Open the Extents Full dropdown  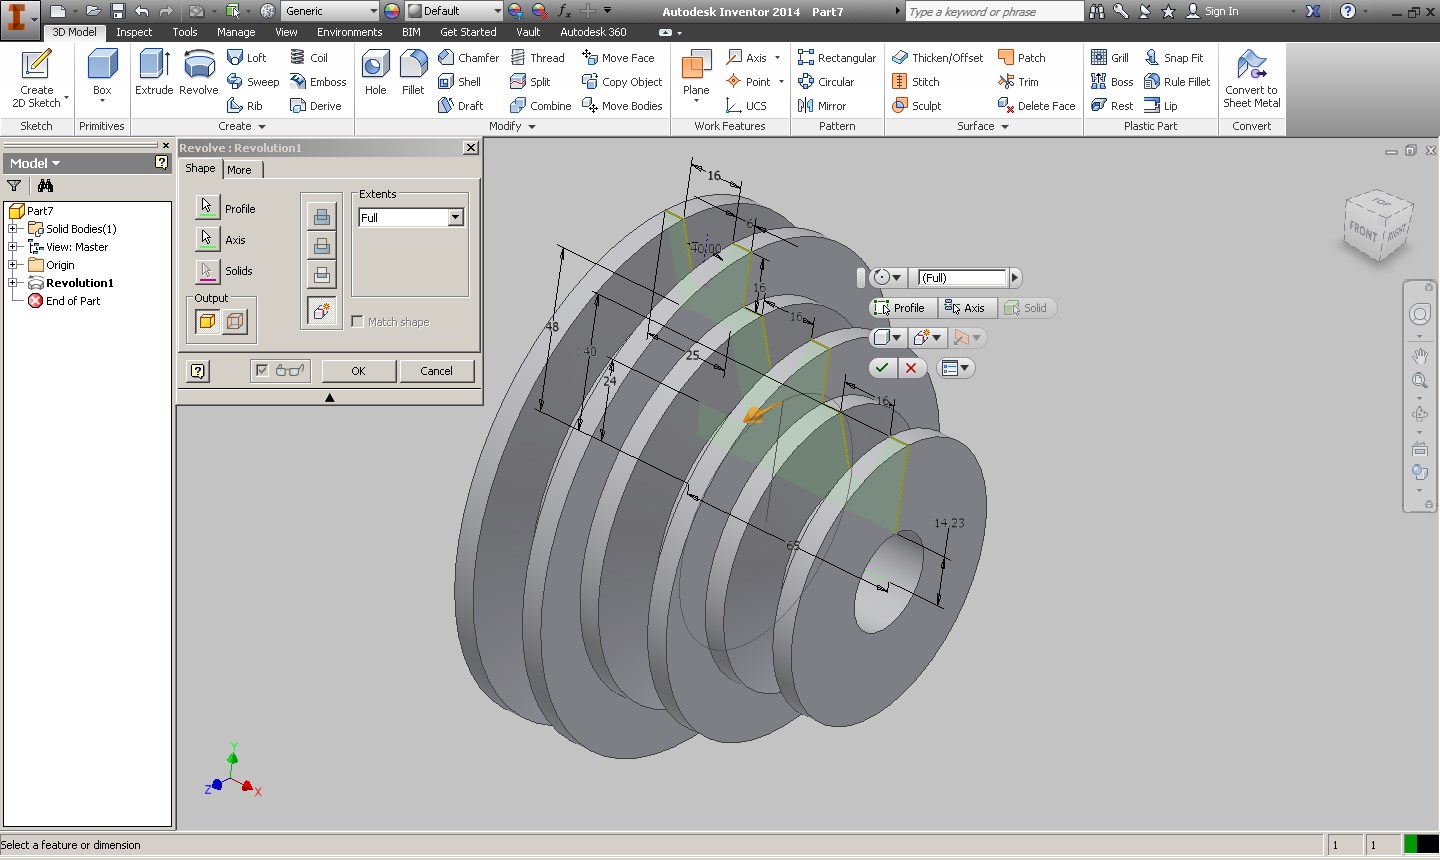pos(455,217)
